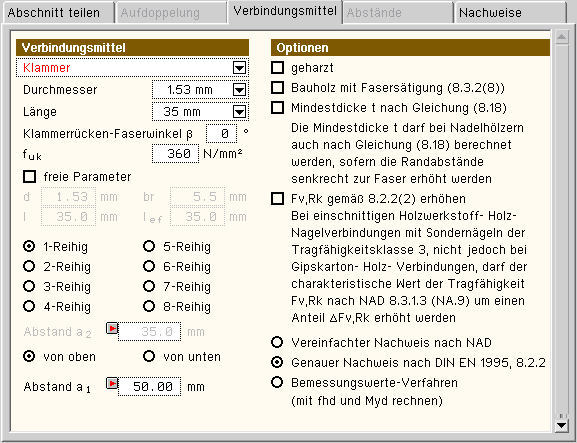Switch to the Aufdoppelung tab
577x443 pixels.
171,13
